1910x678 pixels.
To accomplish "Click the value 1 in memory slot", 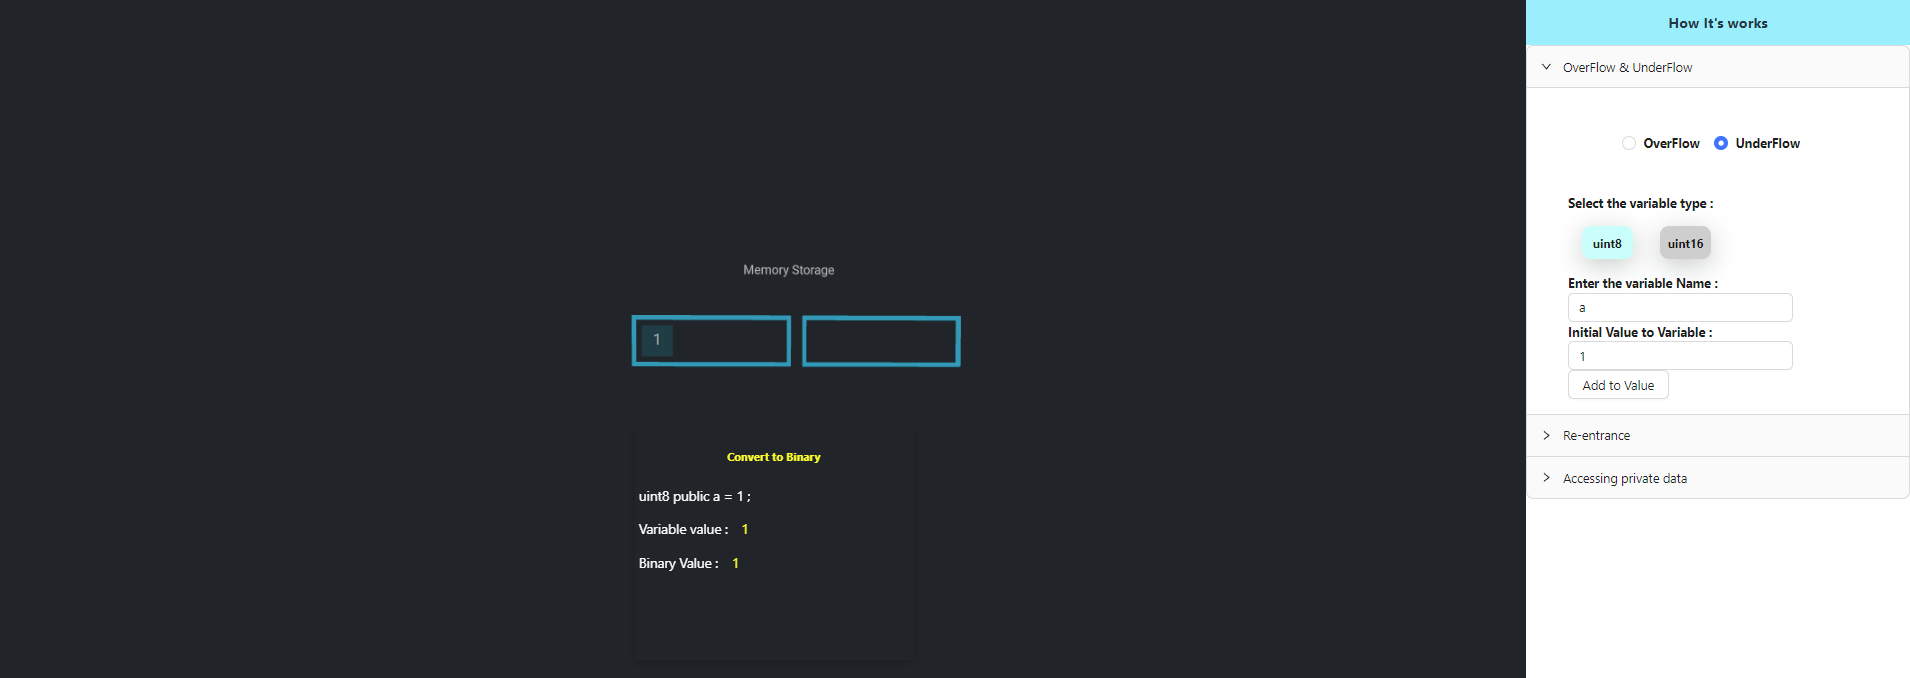I will [x=657, y=340].
